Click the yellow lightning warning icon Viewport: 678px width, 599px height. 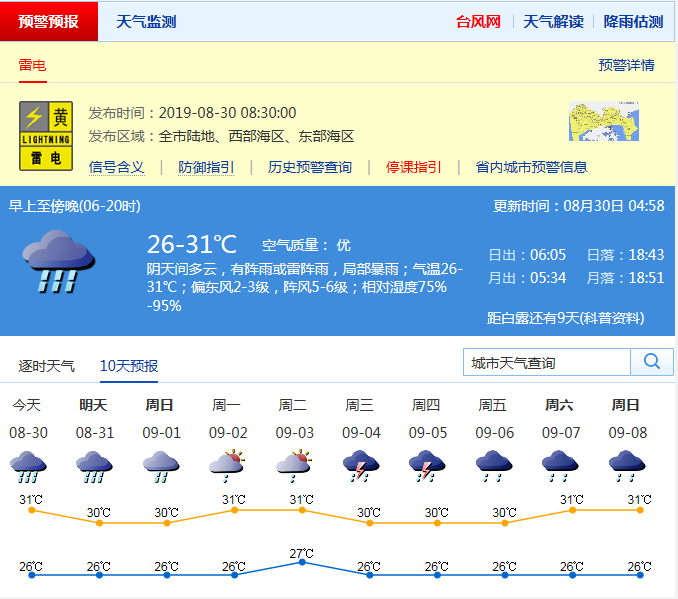click(47, 135)
